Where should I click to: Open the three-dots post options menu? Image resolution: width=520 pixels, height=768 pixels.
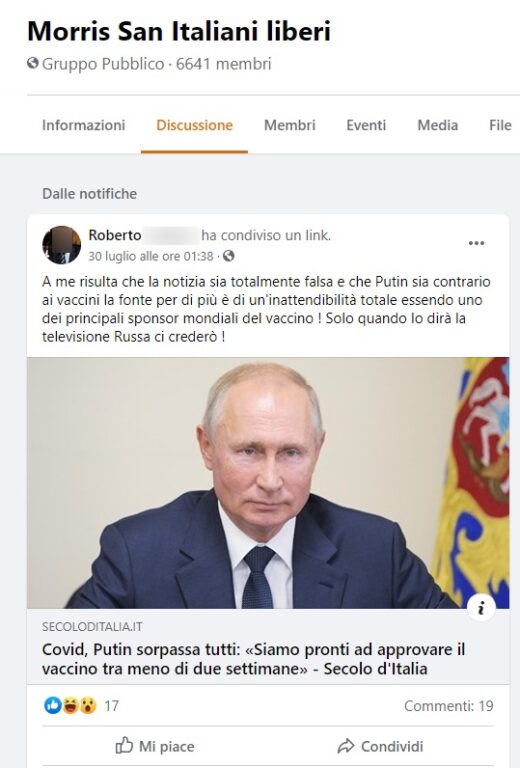(476, 243)
